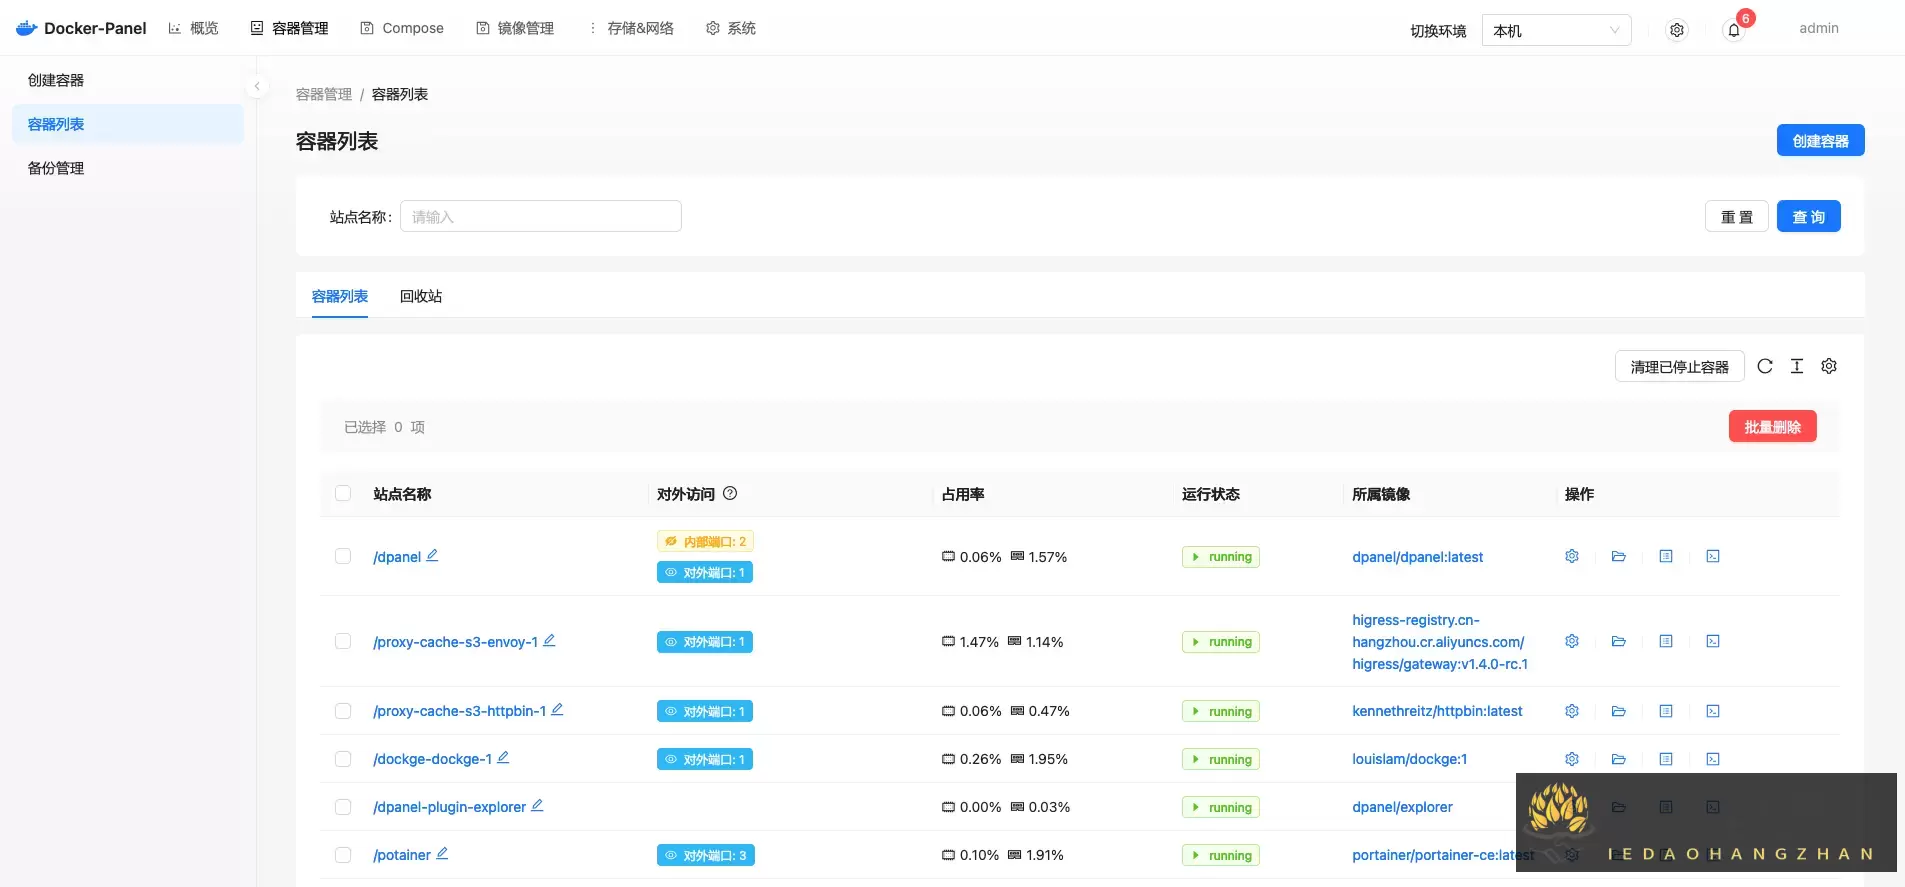Open file folder icon for /dpanel row
This screenshot has height=887, width=1905.
coord(1619,556)
